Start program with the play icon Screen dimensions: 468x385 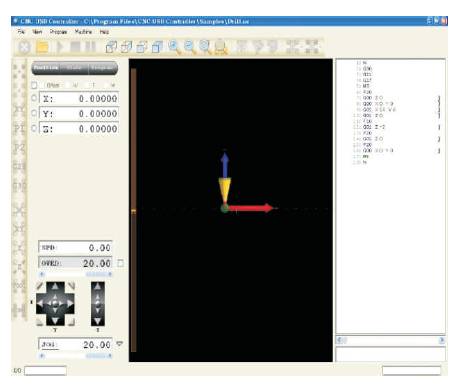coord(60,47)
